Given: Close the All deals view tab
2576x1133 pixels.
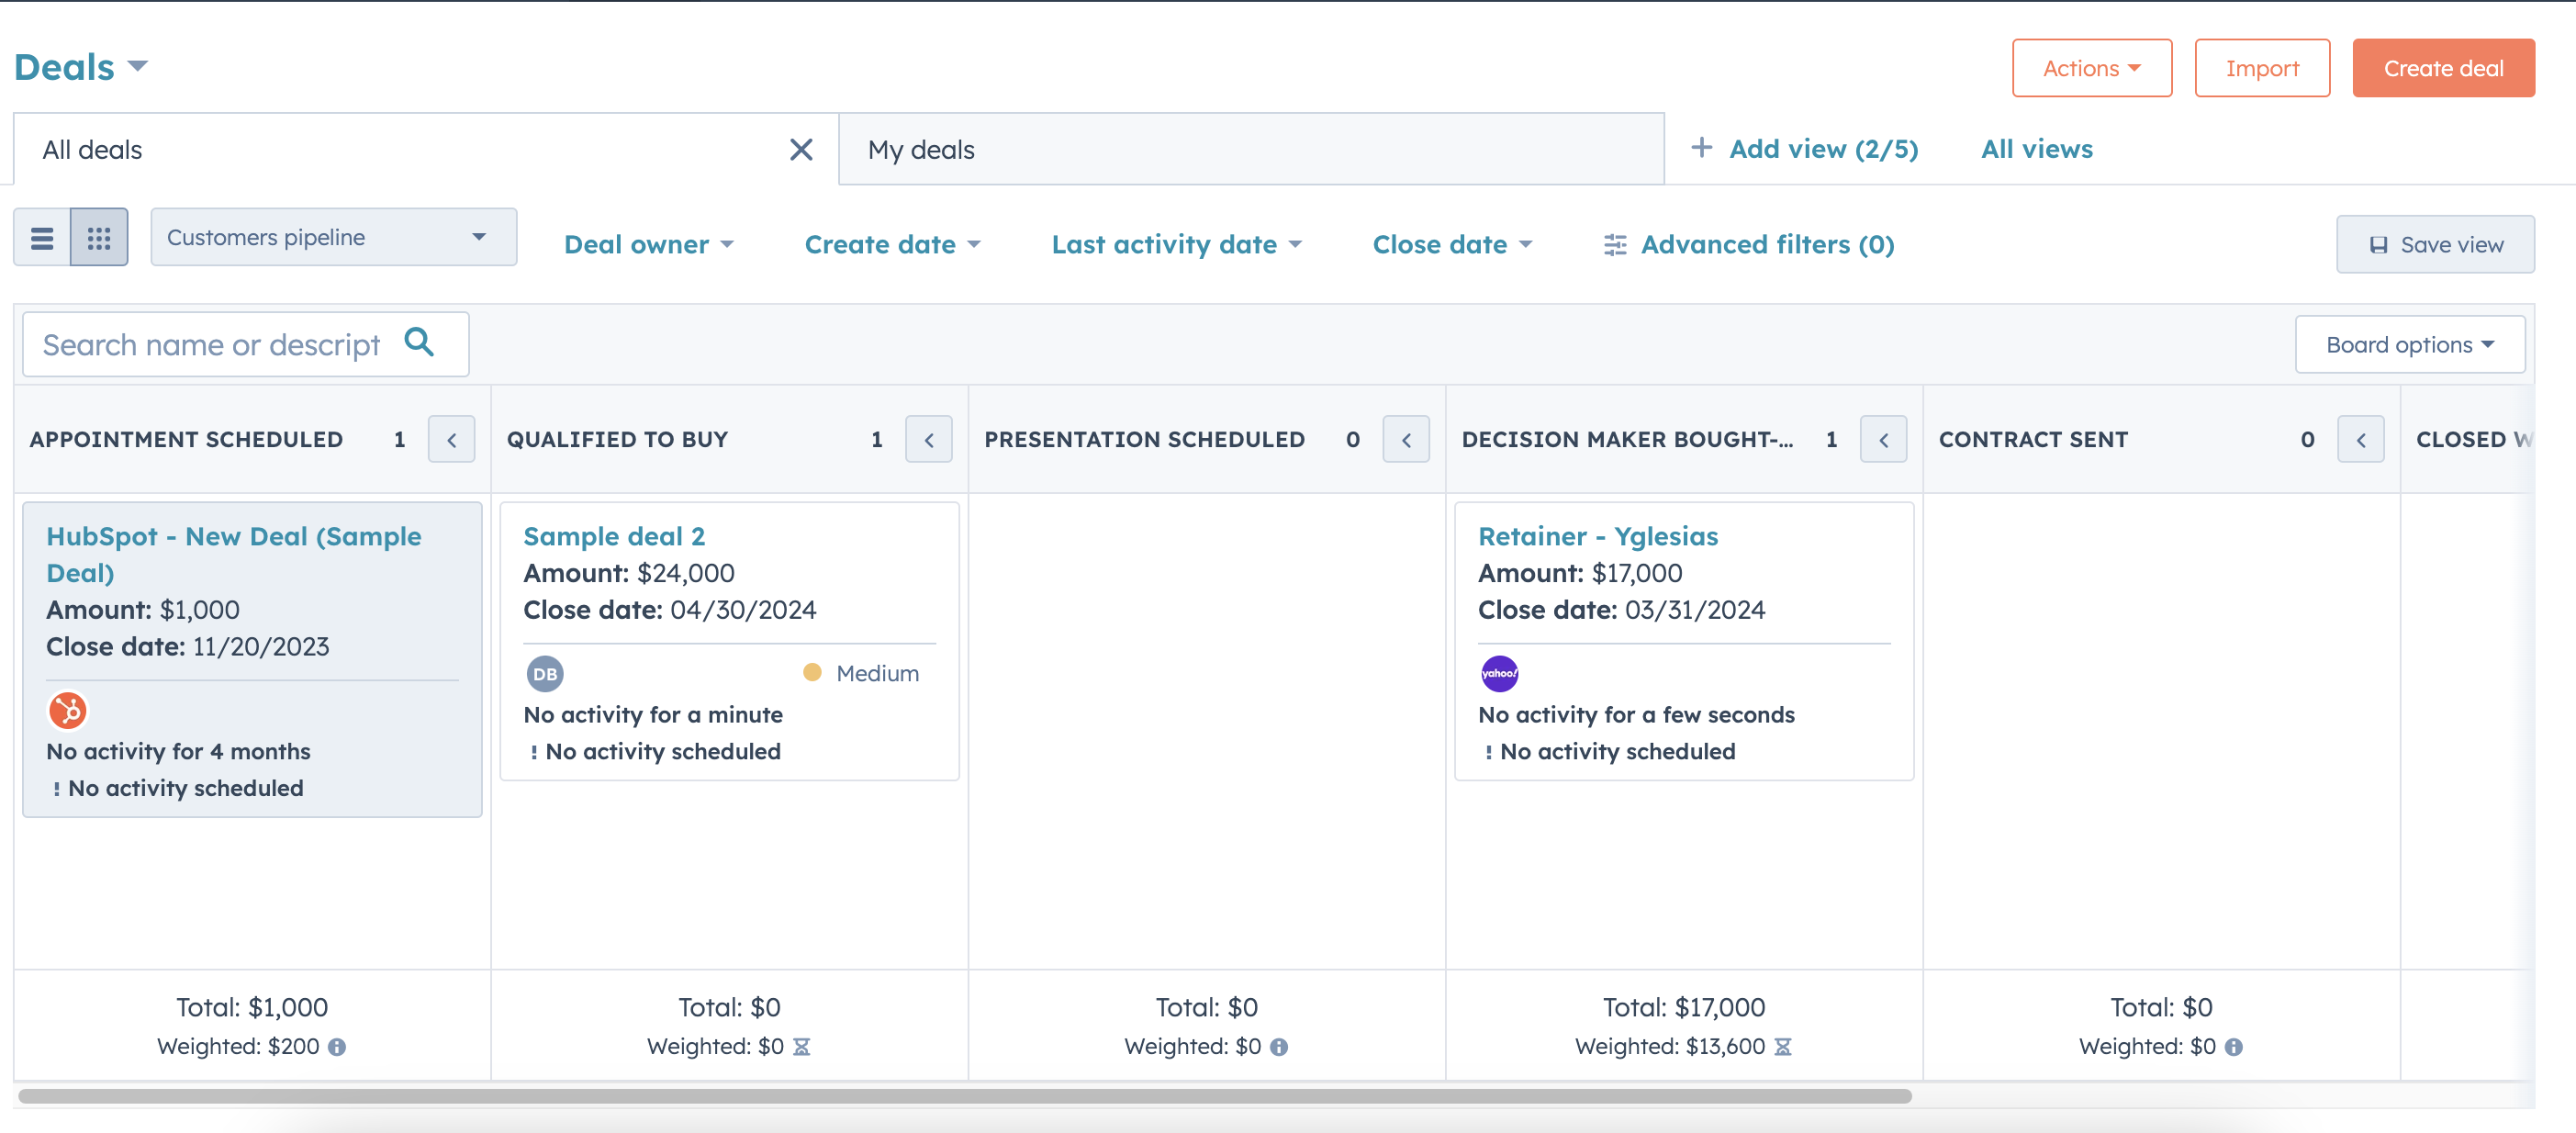Looking at the screenshot, I should 801,149.
